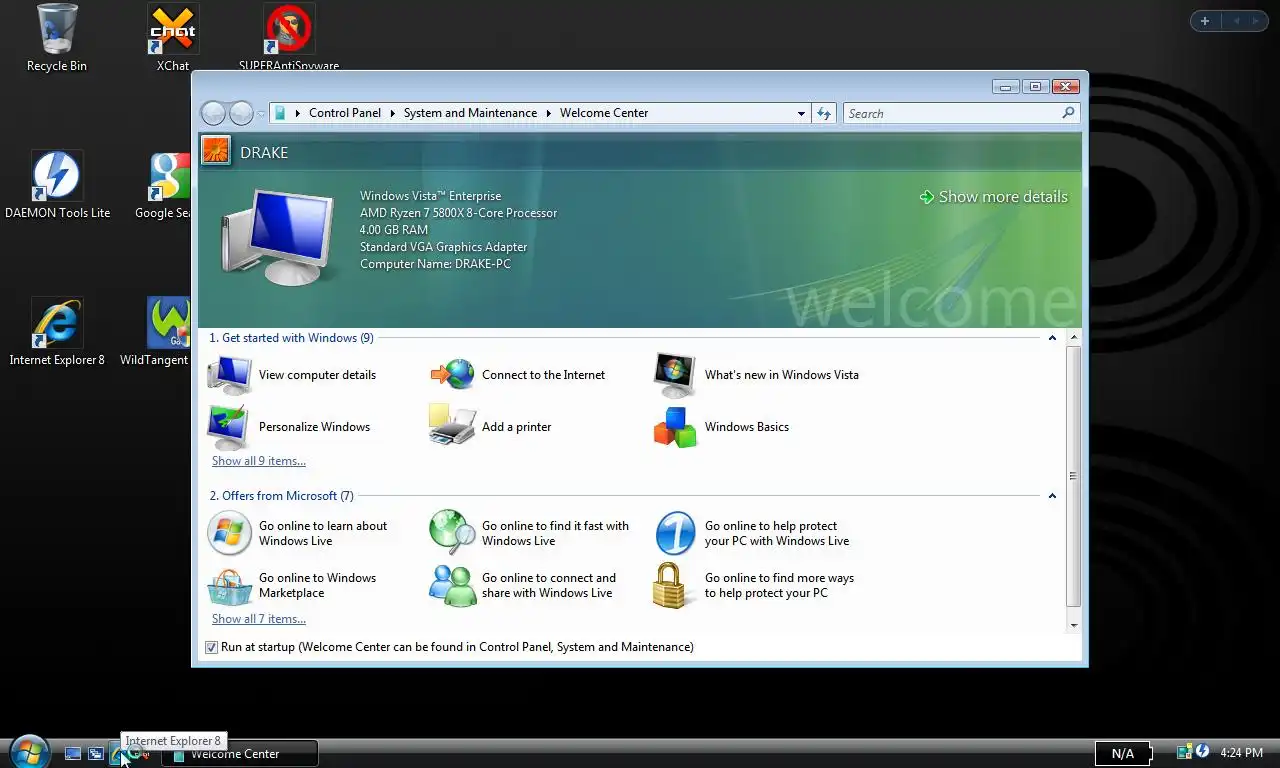
Task: Click the Connect to the Internet label
Action: pyautogui.click(x=543, y=375)
